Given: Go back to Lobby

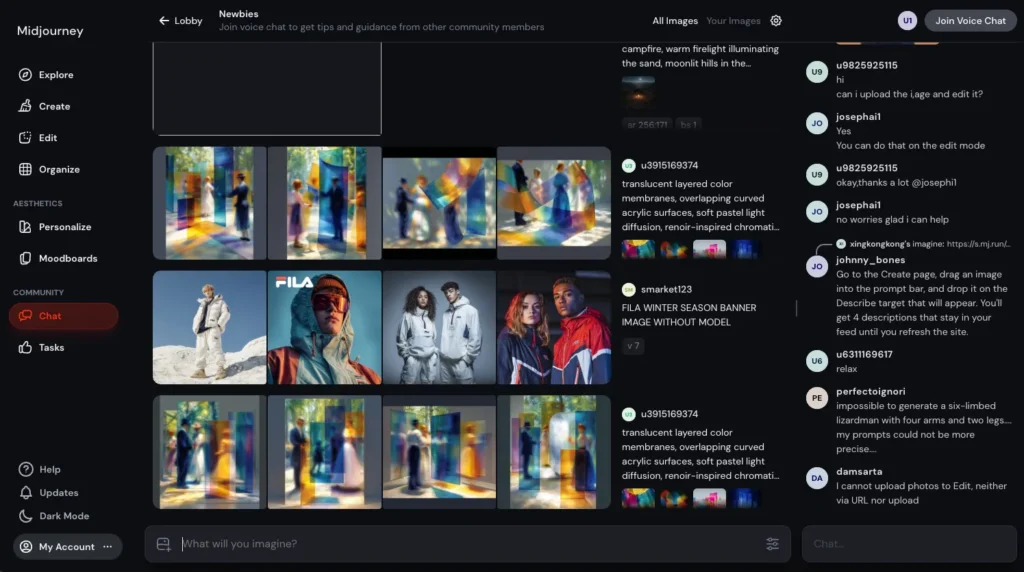Looking at the screenshot, I should pyautogui.click(x=180, y=21).
